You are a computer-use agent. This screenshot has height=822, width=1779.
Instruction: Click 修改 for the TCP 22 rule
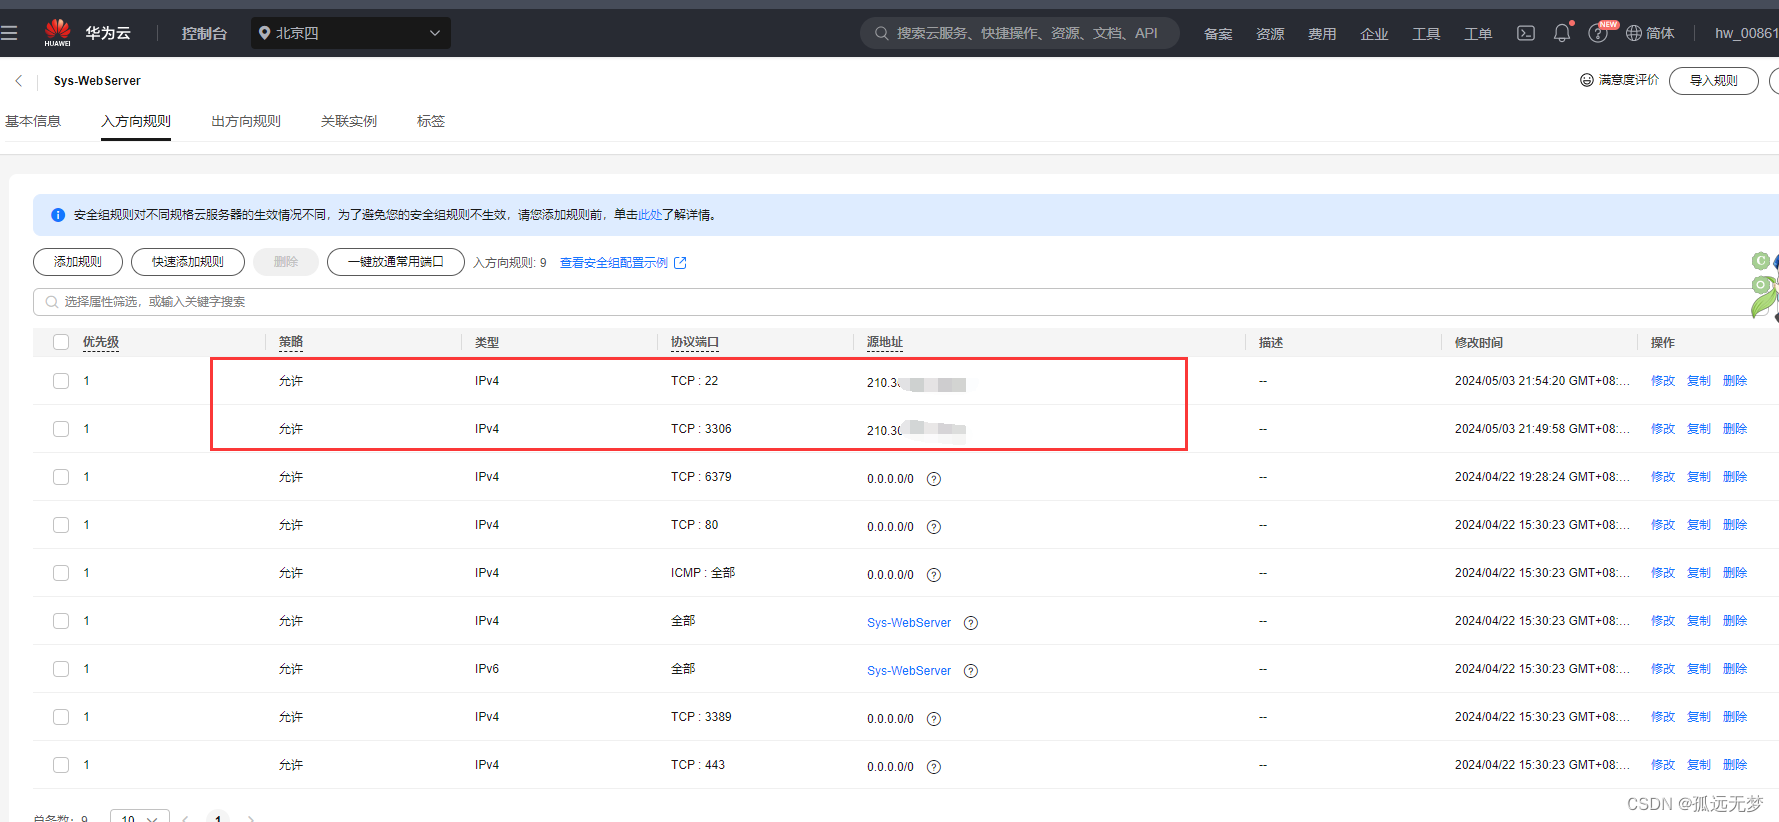tap(1663, 381)
